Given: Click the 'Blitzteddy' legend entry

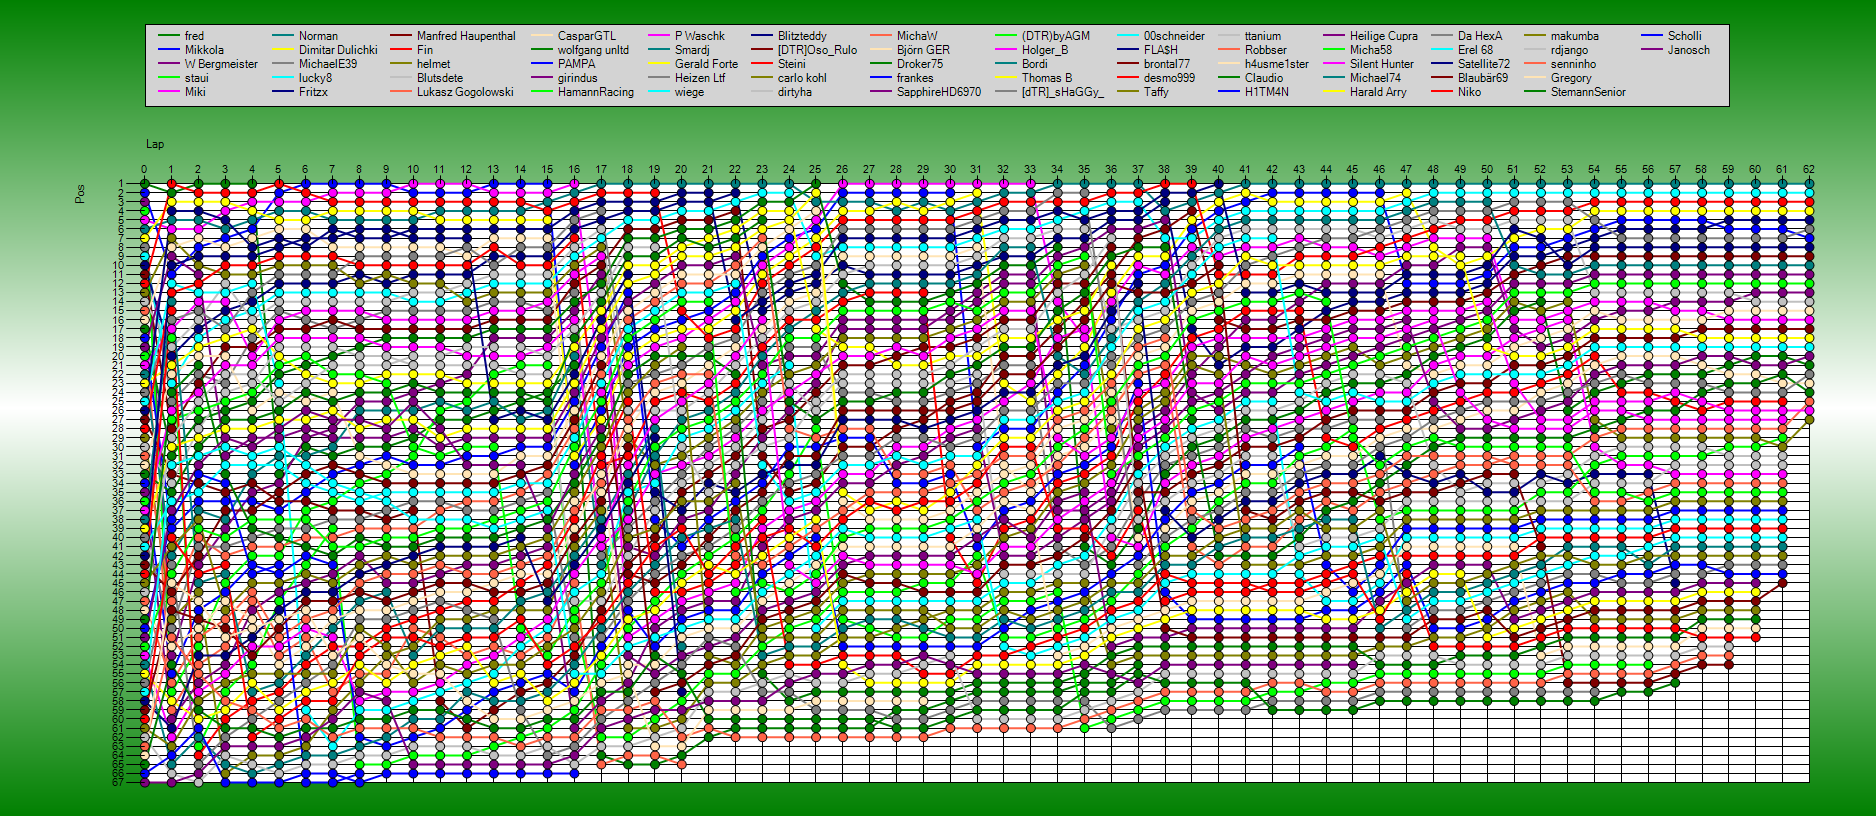Looking at the screenshot, I should (x=802, y=36).
